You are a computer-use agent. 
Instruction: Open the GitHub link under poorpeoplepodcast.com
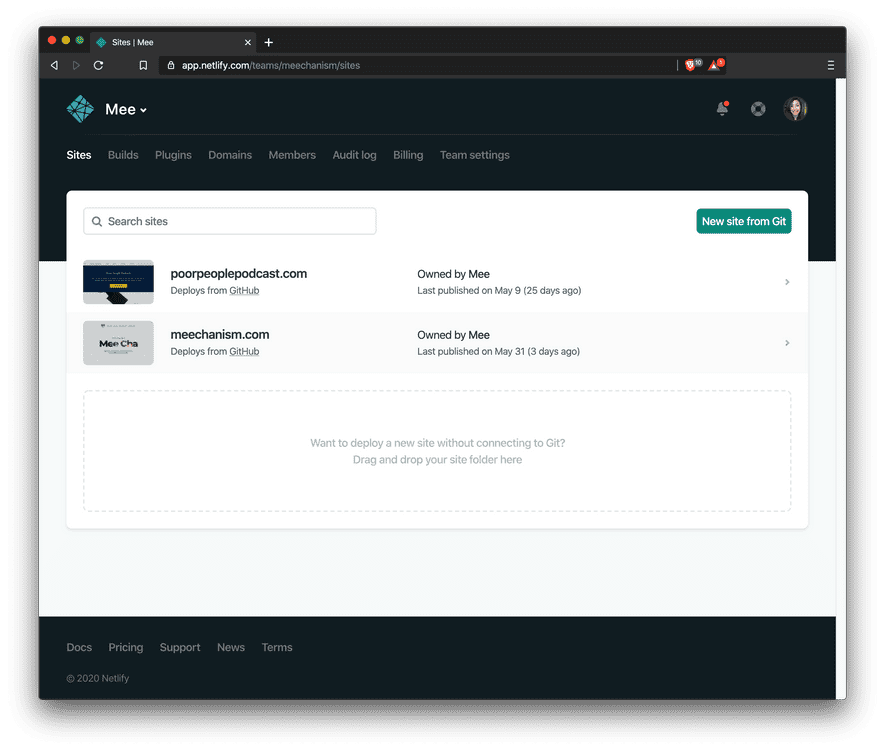coord(244,290)
